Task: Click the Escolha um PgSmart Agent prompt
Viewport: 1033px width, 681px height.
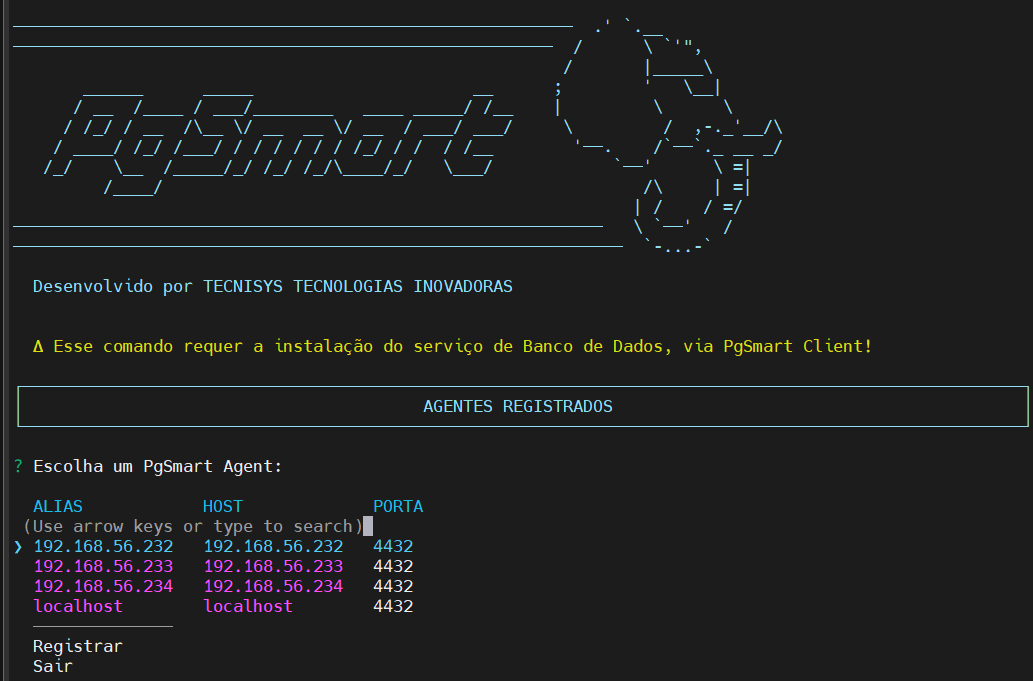Action: (x=157, y=466)
